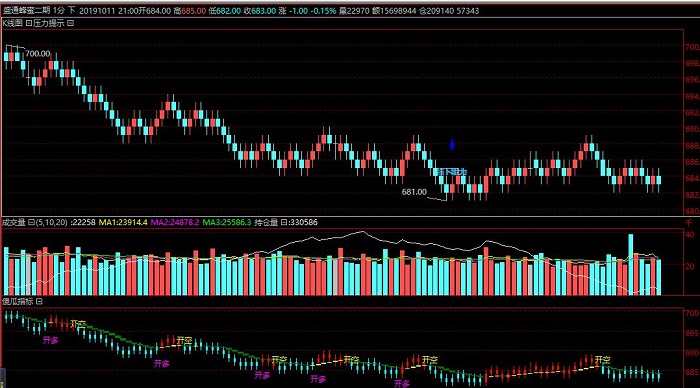Click the change value -1.00
Screen dimensions: 700x388
298,10
